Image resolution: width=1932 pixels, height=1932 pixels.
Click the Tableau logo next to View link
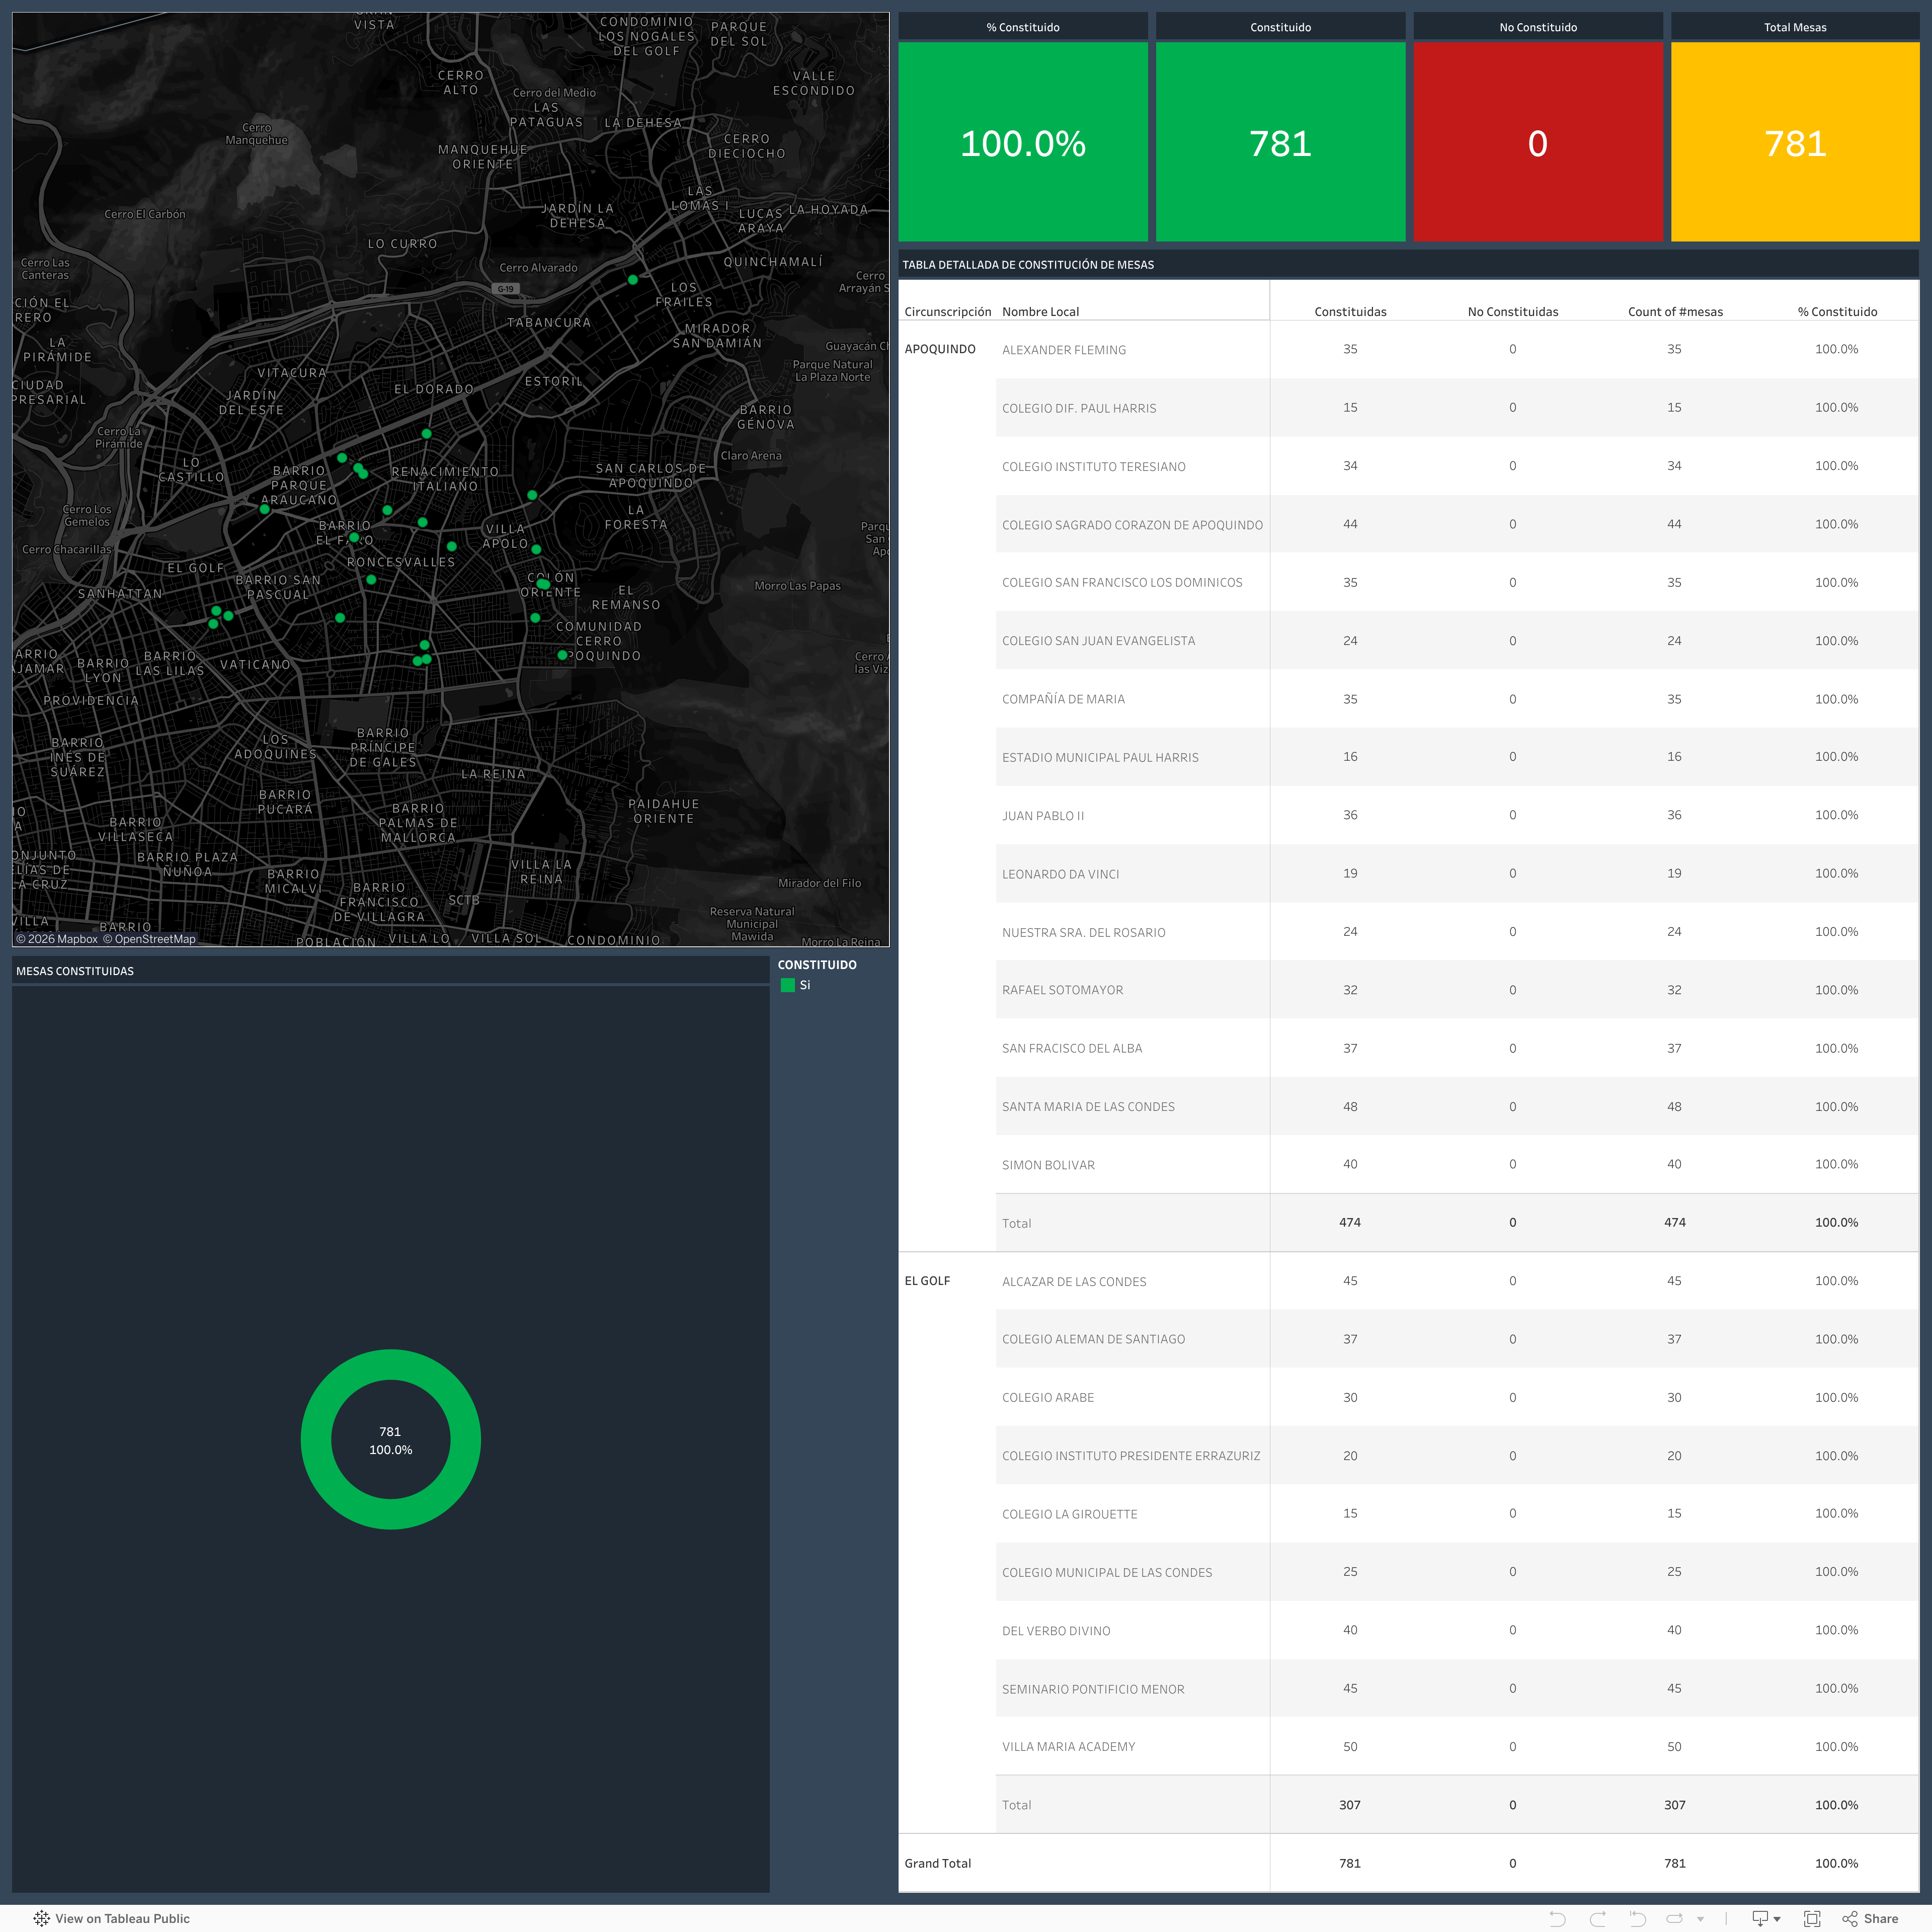41,1919
